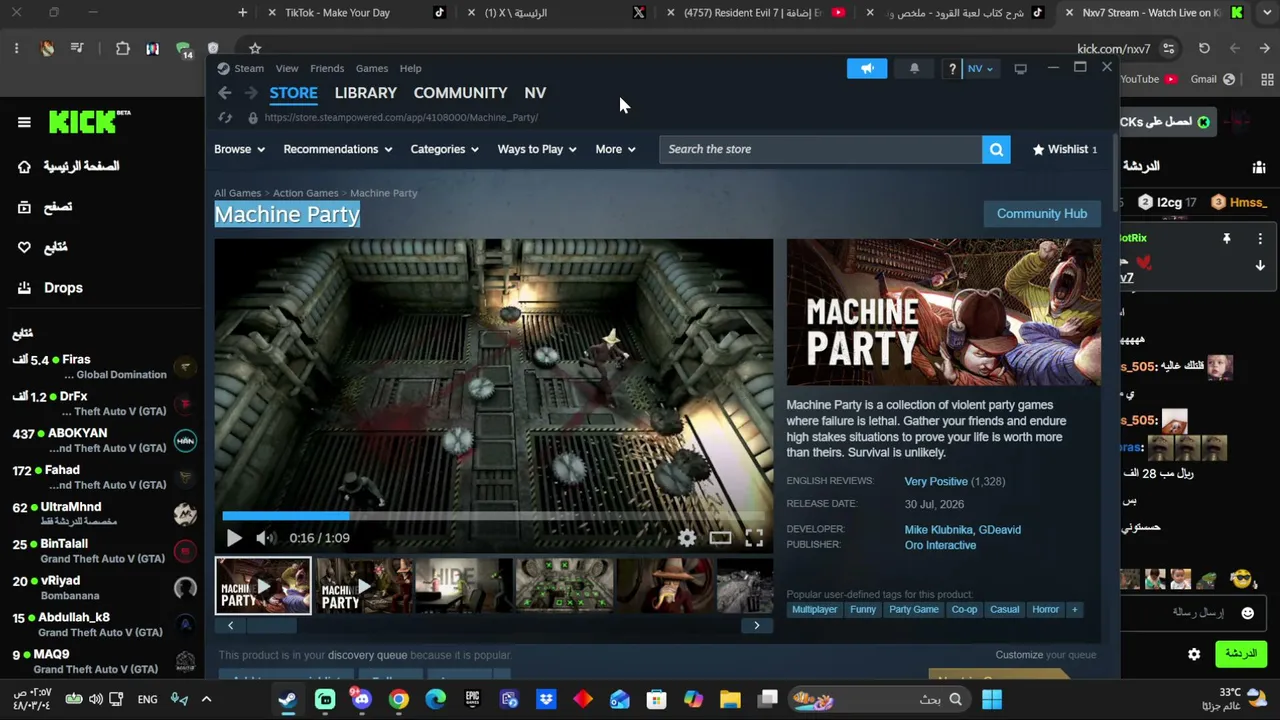
Task: Open Steam notifications bell
Action: click(914, 68)
